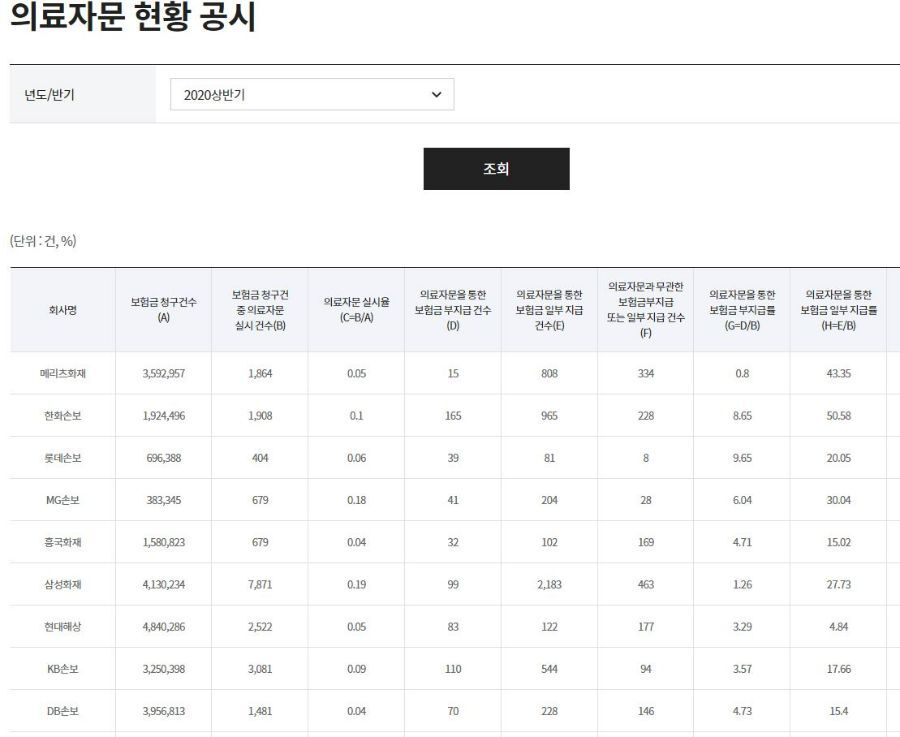The width and height of the screenshot is (900, 737).
Task: Click the value 7,871 in 삼성화재 row
Action: click(x=260, y=584)
